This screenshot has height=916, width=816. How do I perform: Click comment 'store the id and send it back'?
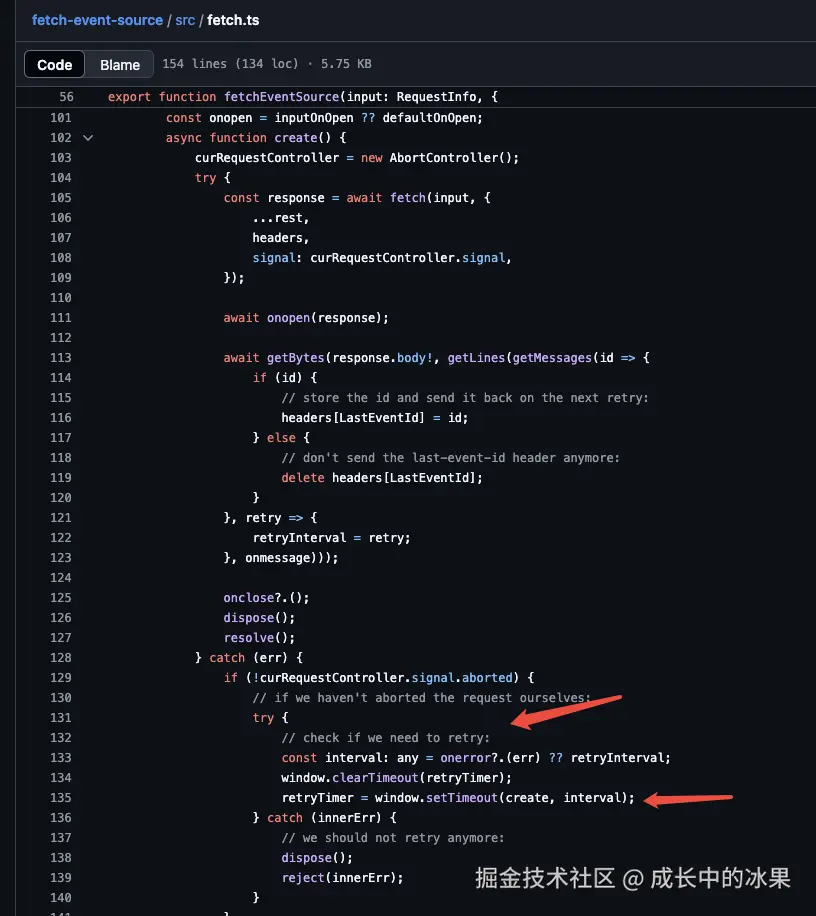408,398
